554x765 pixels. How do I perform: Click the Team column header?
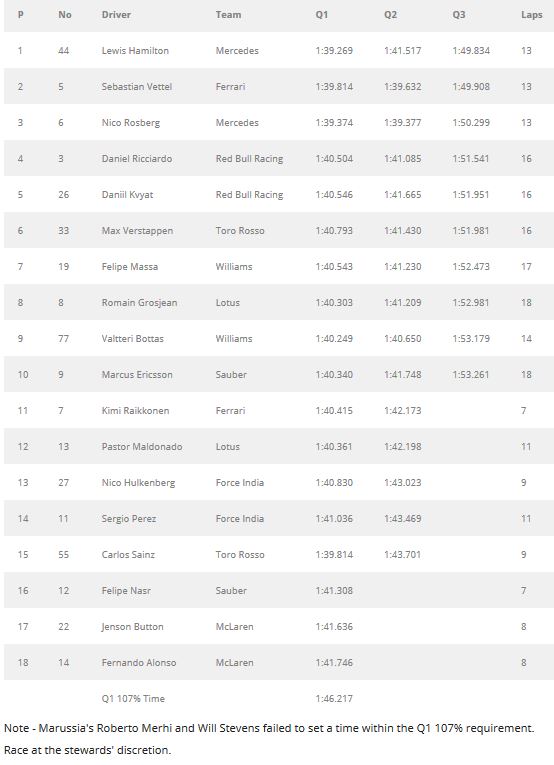228,15
